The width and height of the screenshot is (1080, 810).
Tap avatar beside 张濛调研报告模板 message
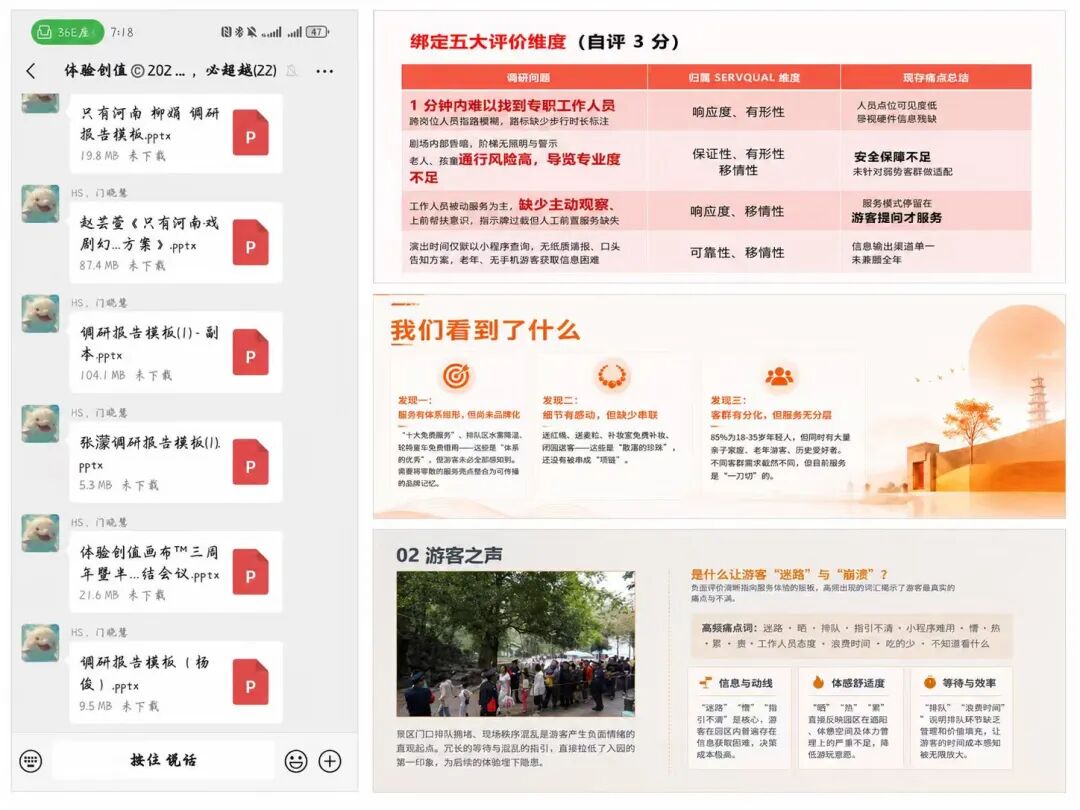(x=40, y=424)
